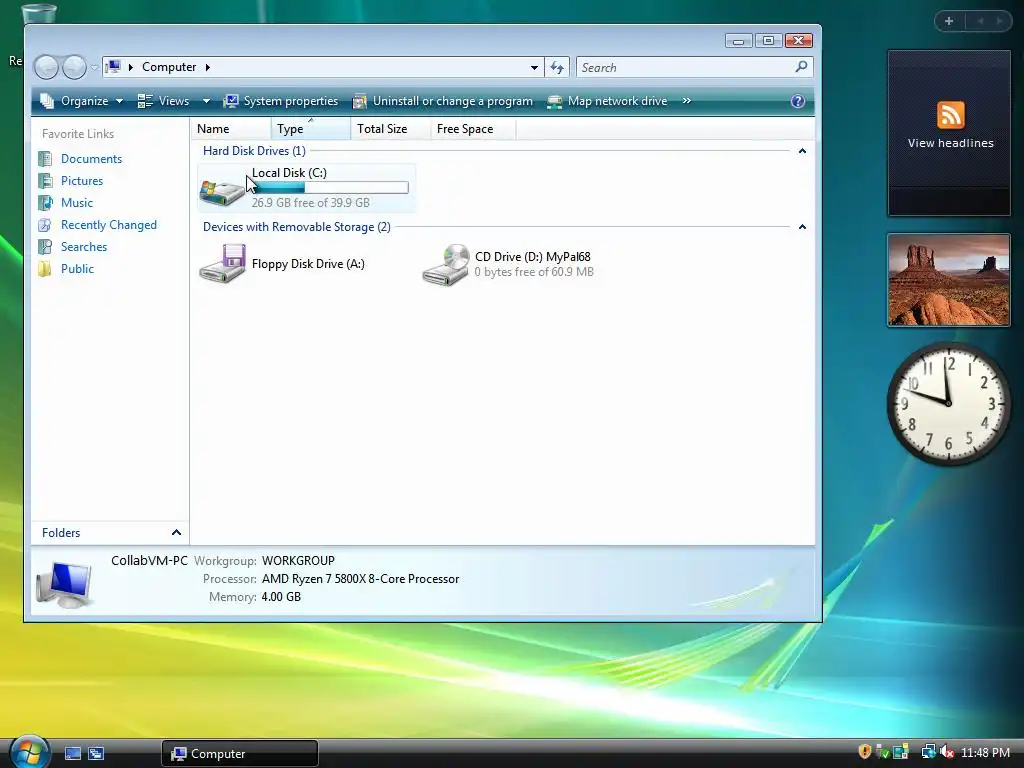Image resolution: width=1024 pixels, height=768 pixels.
Task: Sort by the Type column header
Action: (310, 129)
